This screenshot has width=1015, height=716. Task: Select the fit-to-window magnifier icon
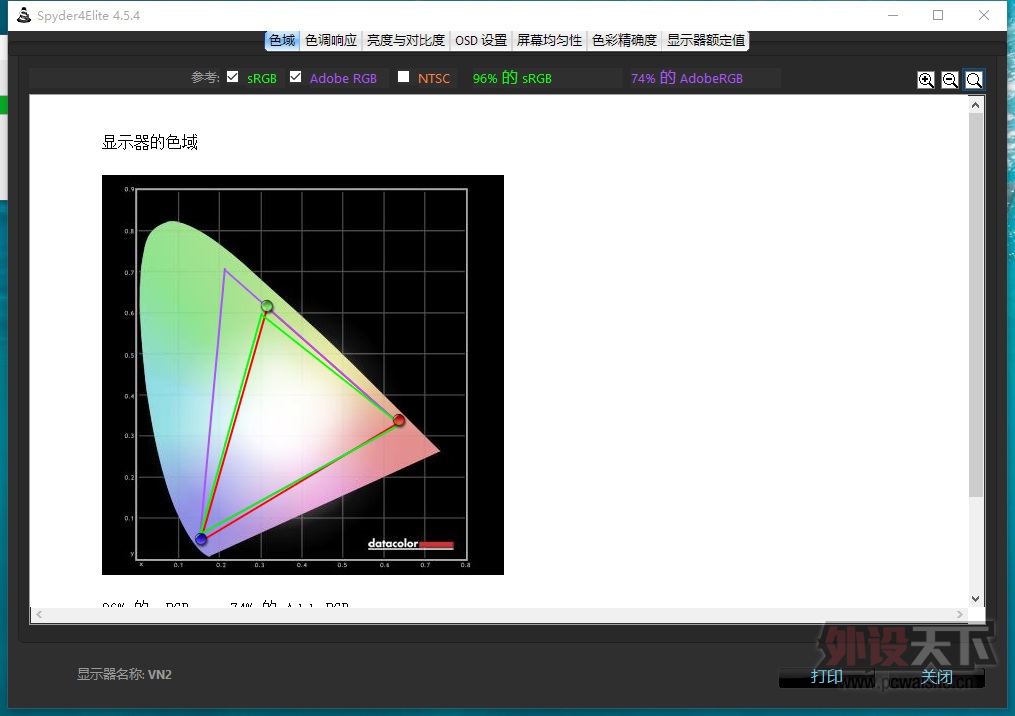tap(974, 80)
